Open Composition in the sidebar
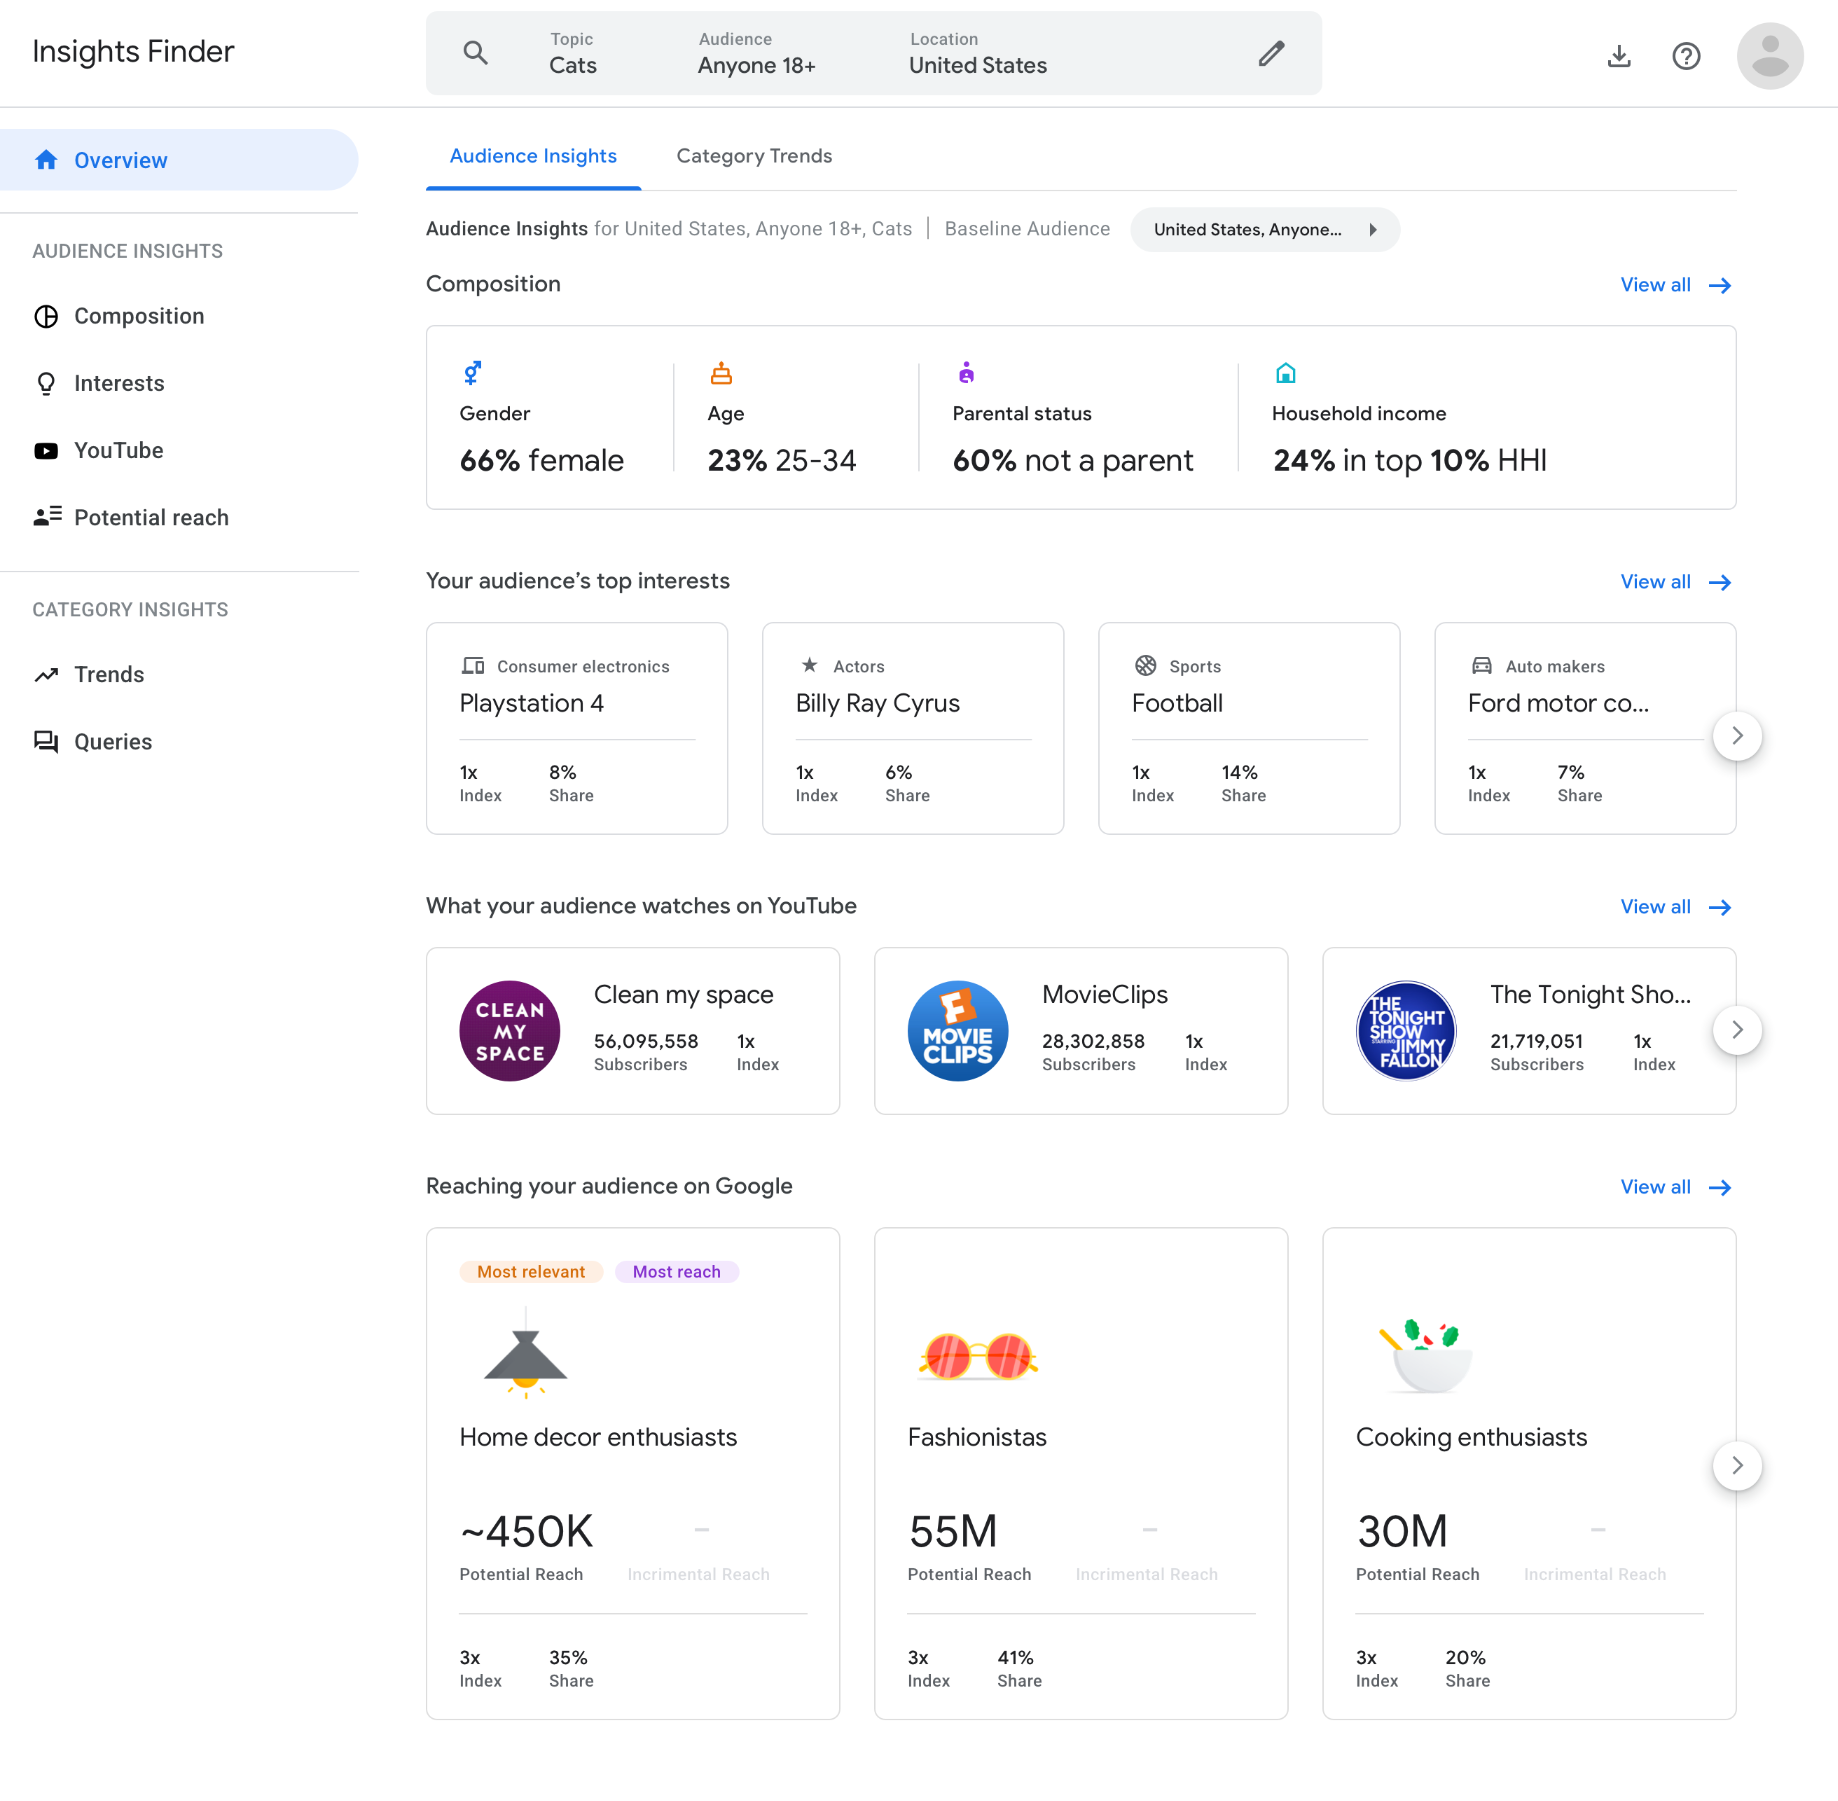 click(x=139, y=316)
